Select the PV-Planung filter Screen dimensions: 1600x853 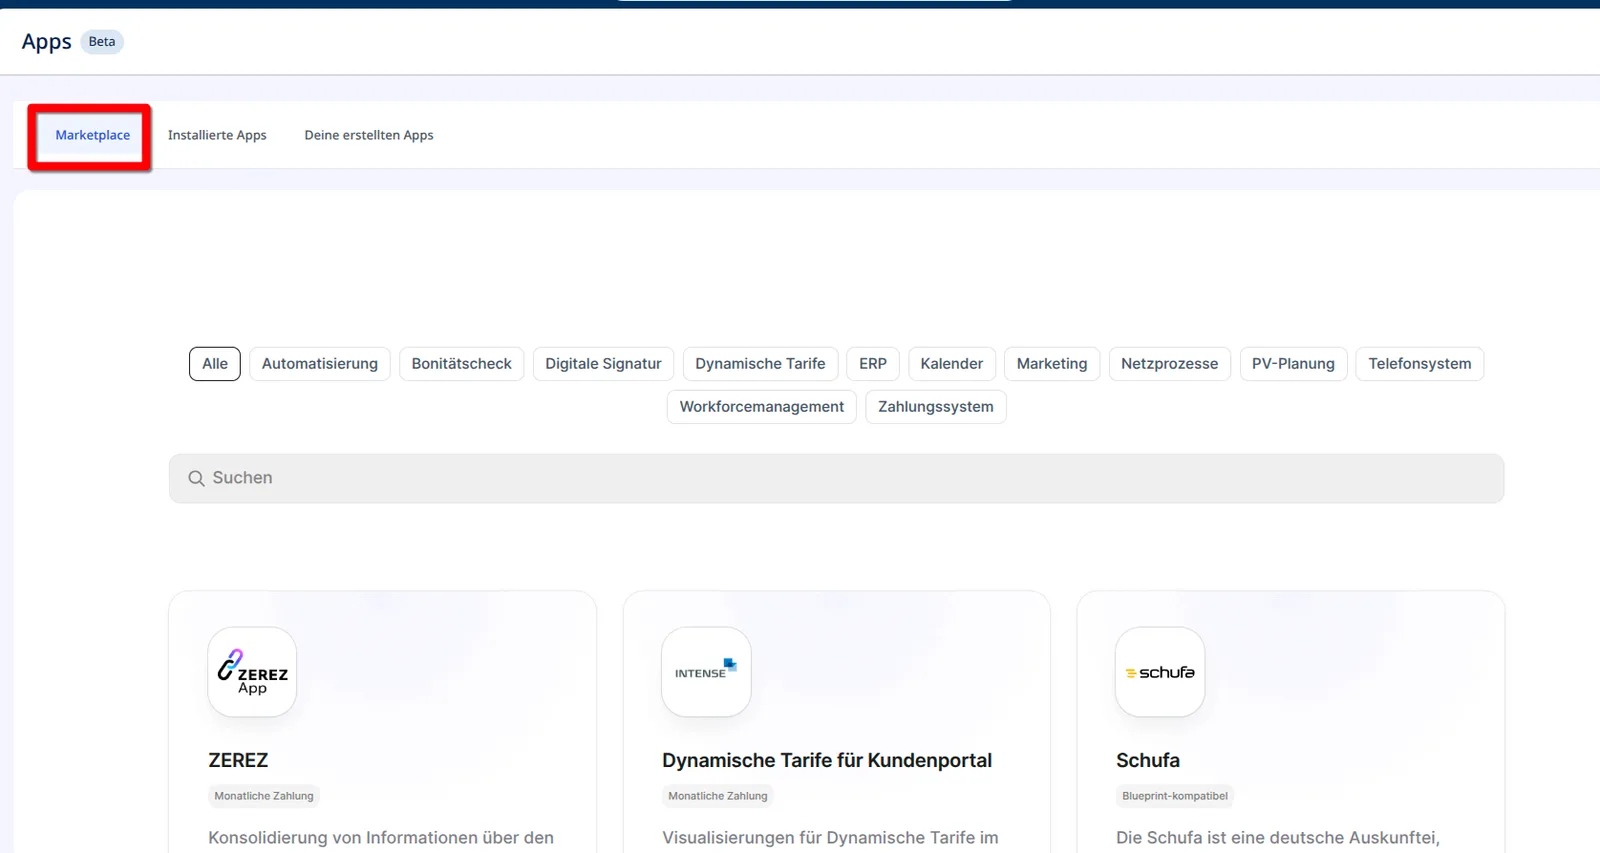1293,364
